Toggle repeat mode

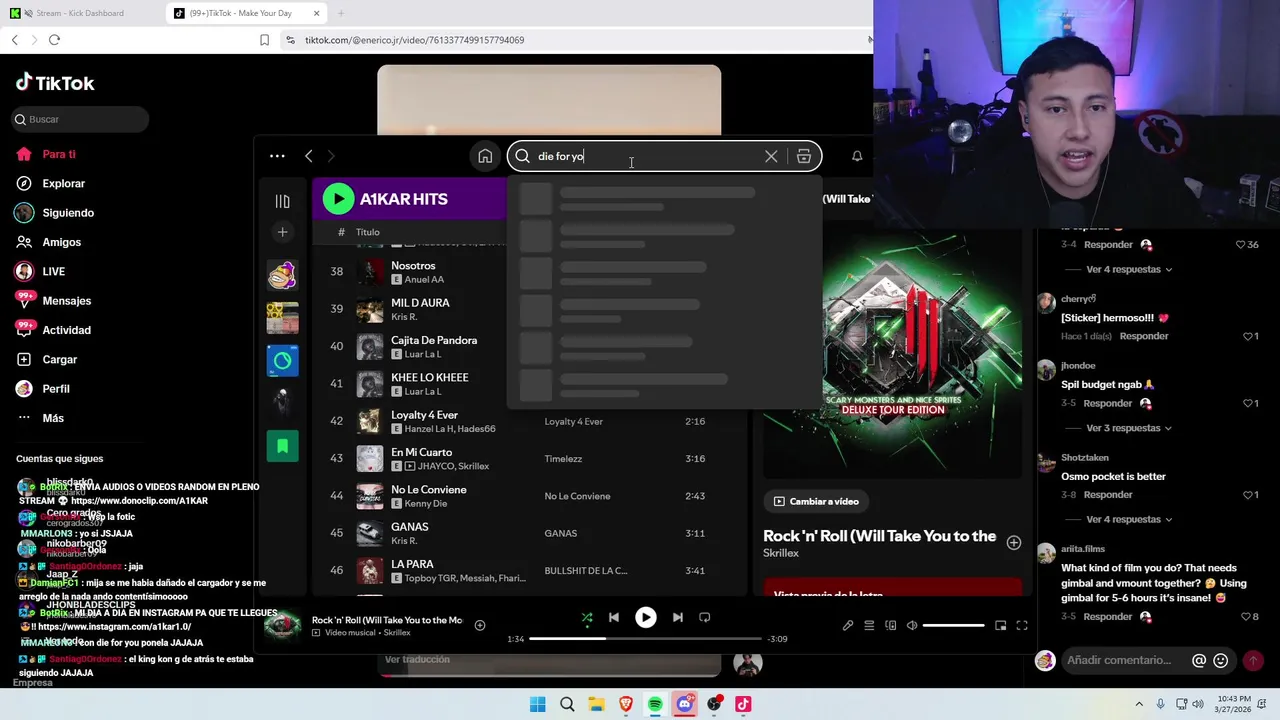[705, 618]
